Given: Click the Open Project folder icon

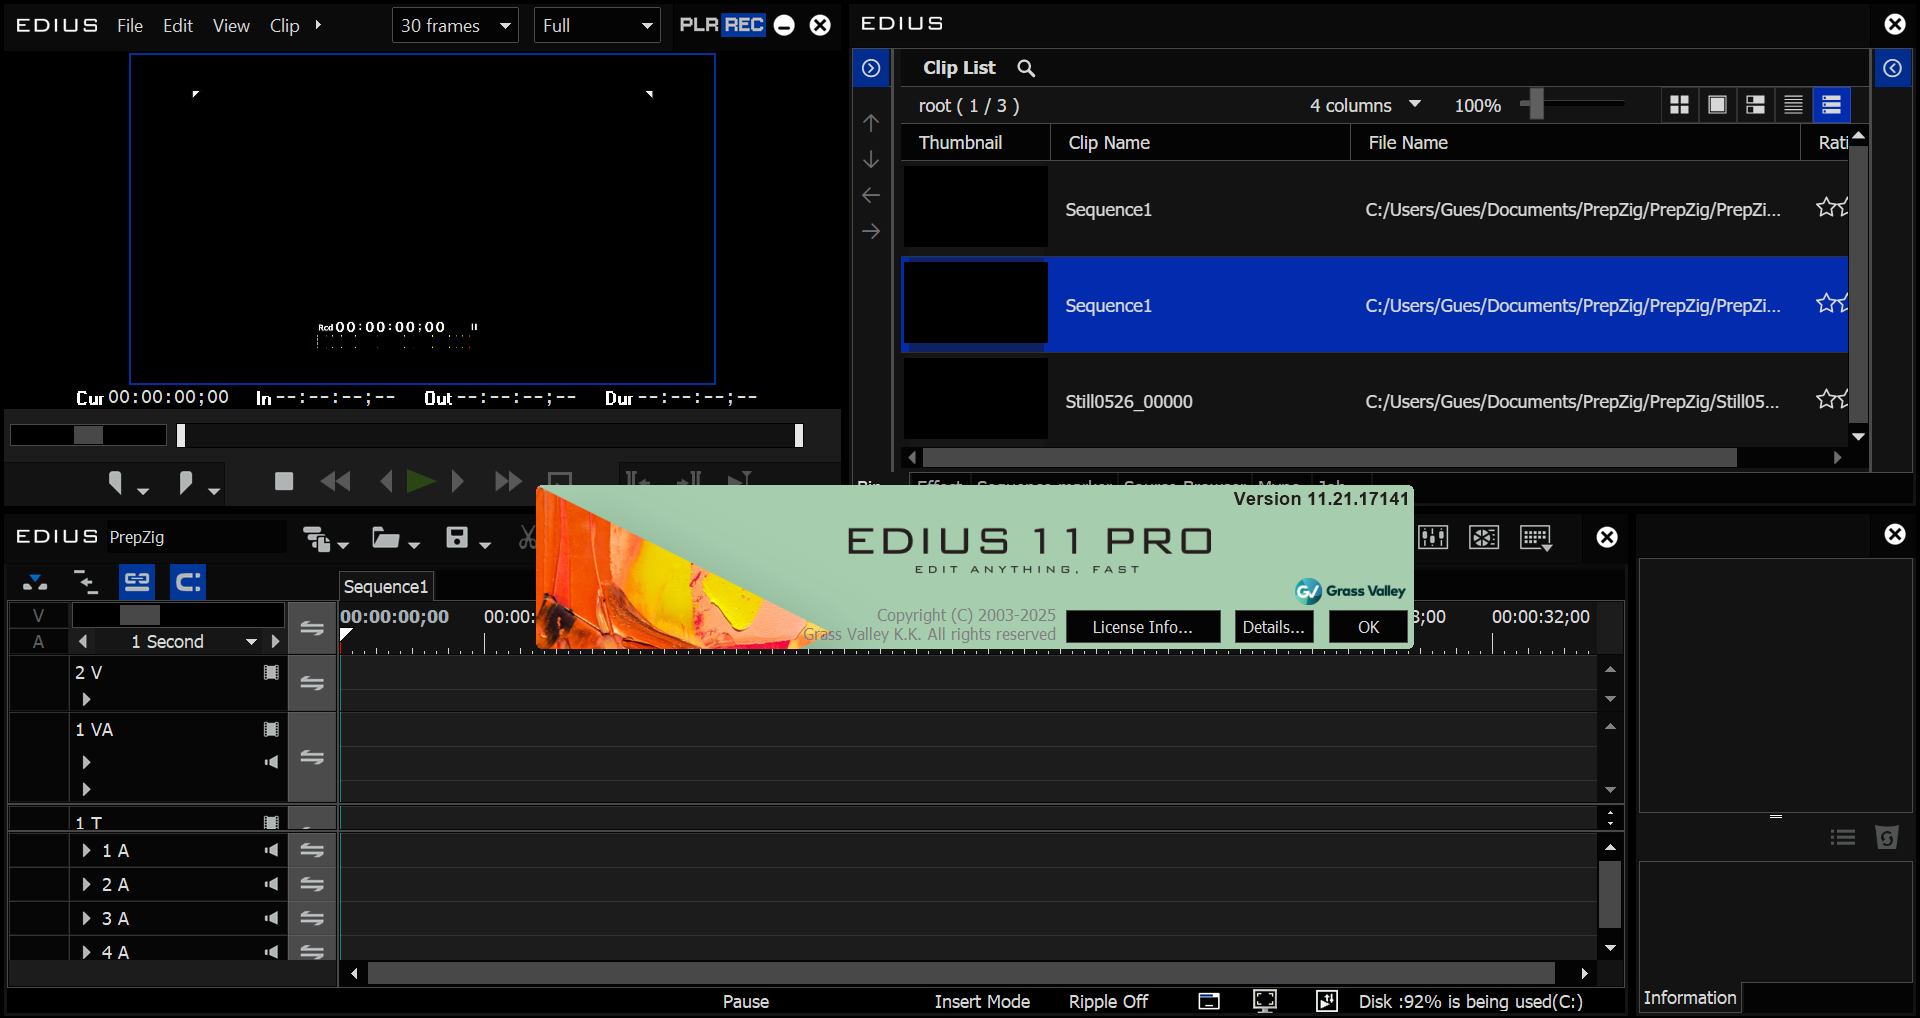Looking at the screenshot, I should coord(386,538).
